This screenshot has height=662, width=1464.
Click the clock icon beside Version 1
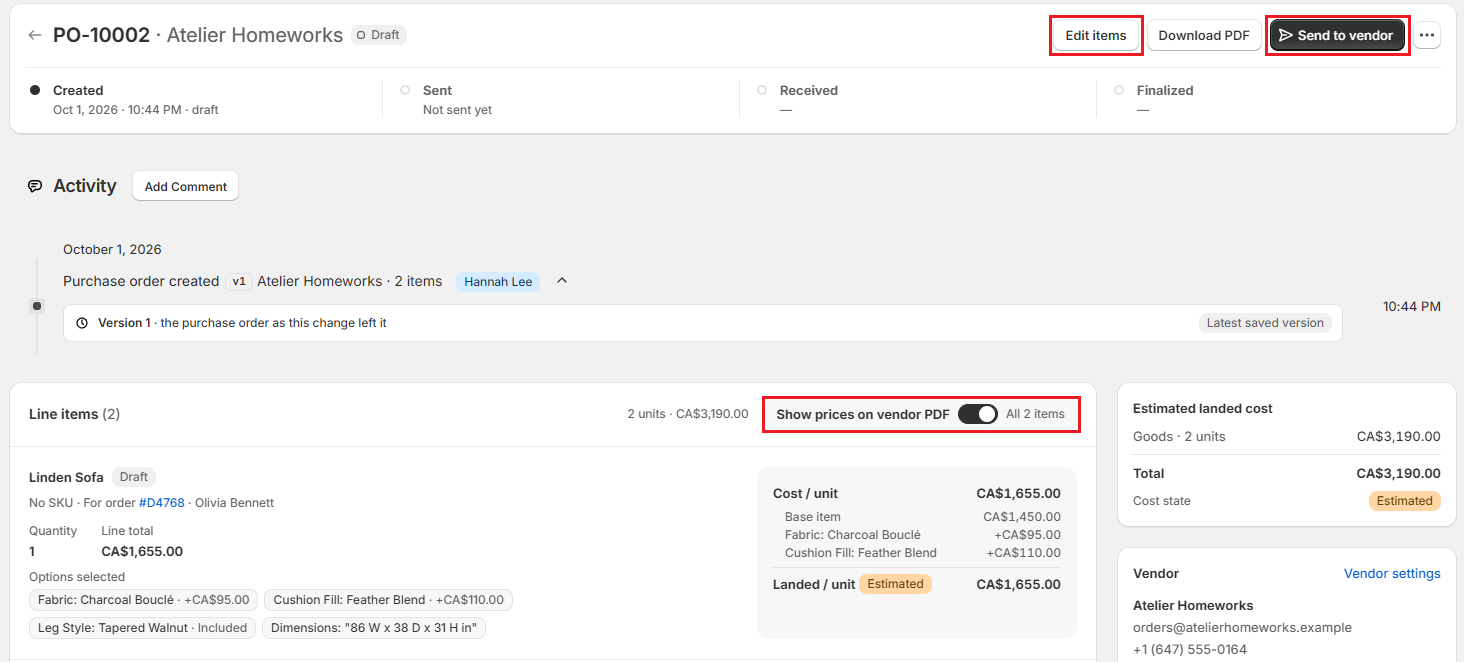tap(82, 323)
